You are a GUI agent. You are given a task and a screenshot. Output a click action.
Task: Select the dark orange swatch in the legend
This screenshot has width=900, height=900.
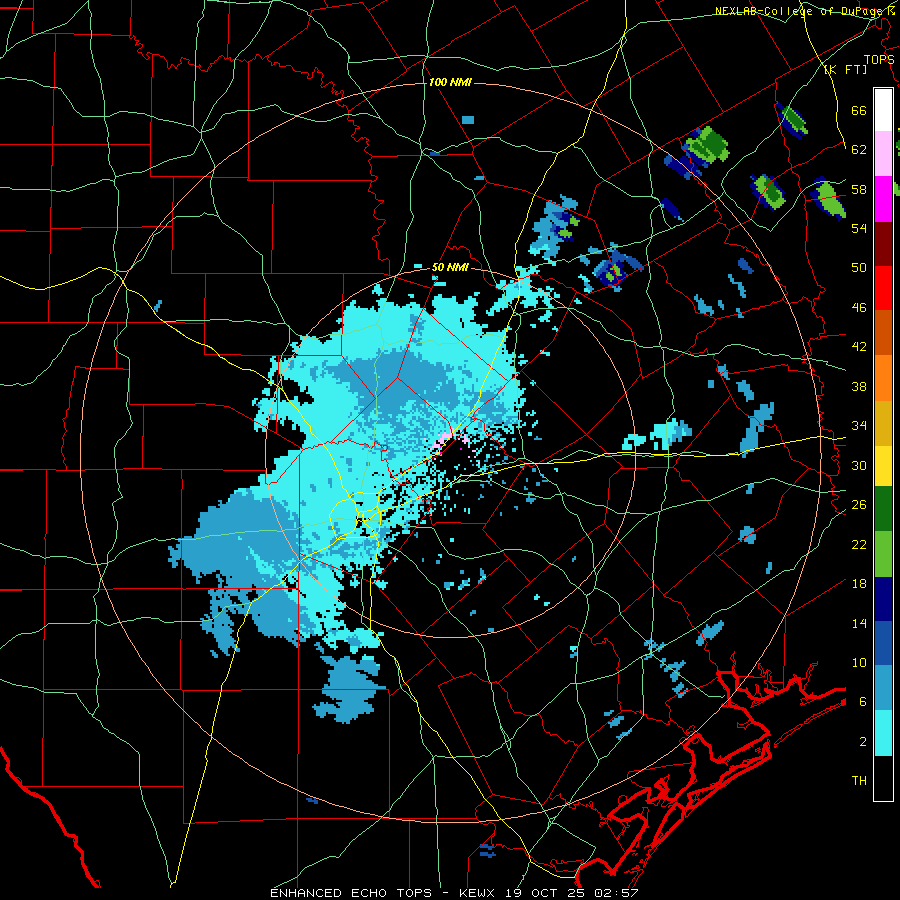click(883, 333)
